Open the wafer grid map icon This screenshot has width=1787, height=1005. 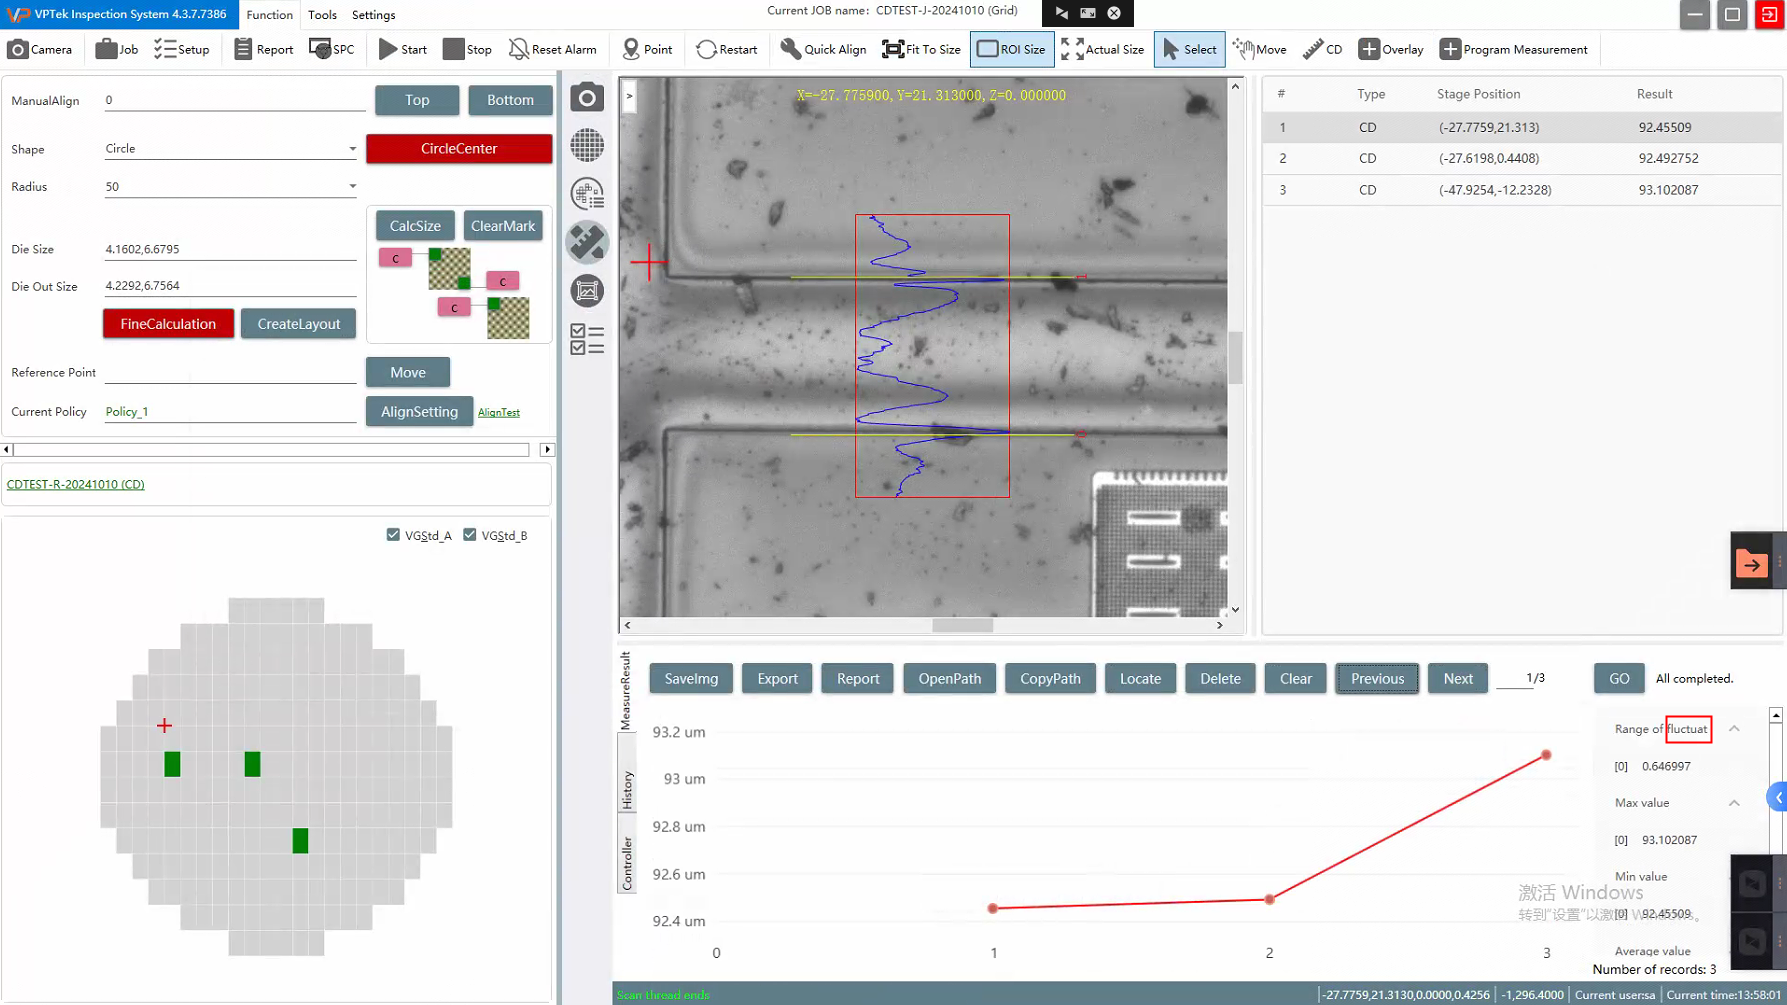click(587, 146)
